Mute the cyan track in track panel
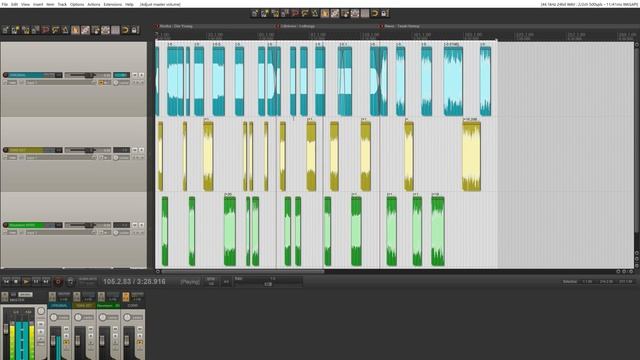 coord(135,75)
